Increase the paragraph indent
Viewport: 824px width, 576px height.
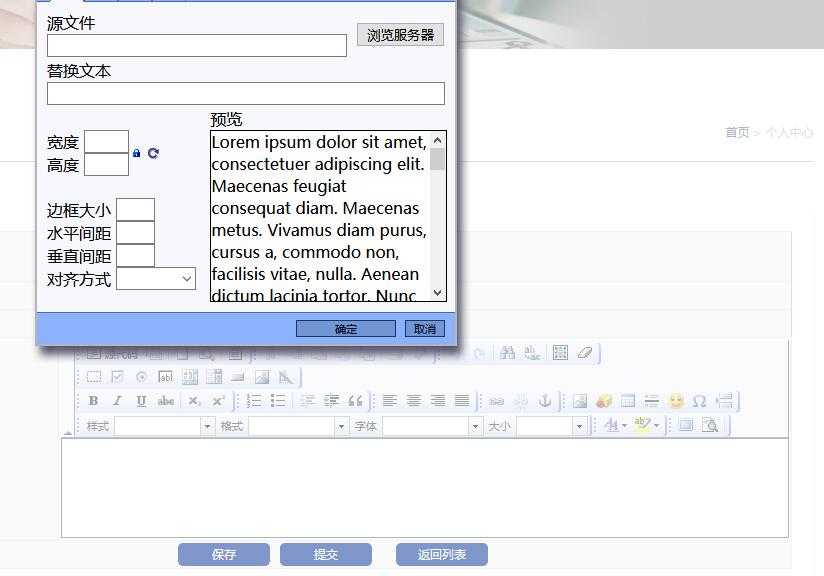(331, 401)
